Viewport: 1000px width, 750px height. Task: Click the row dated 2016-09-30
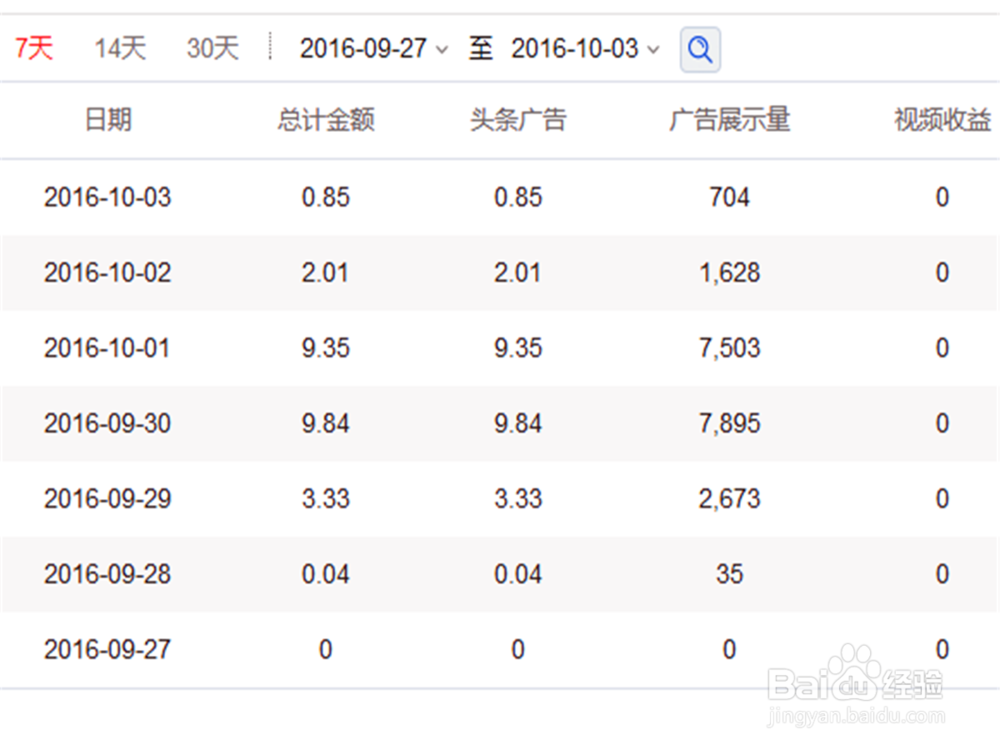point(500,423)
